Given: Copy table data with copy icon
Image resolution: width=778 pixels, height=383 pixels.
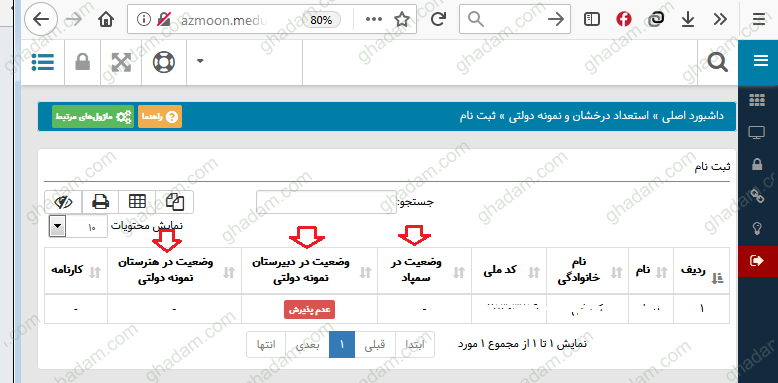Looking at the screenshot, I should 175,201.
